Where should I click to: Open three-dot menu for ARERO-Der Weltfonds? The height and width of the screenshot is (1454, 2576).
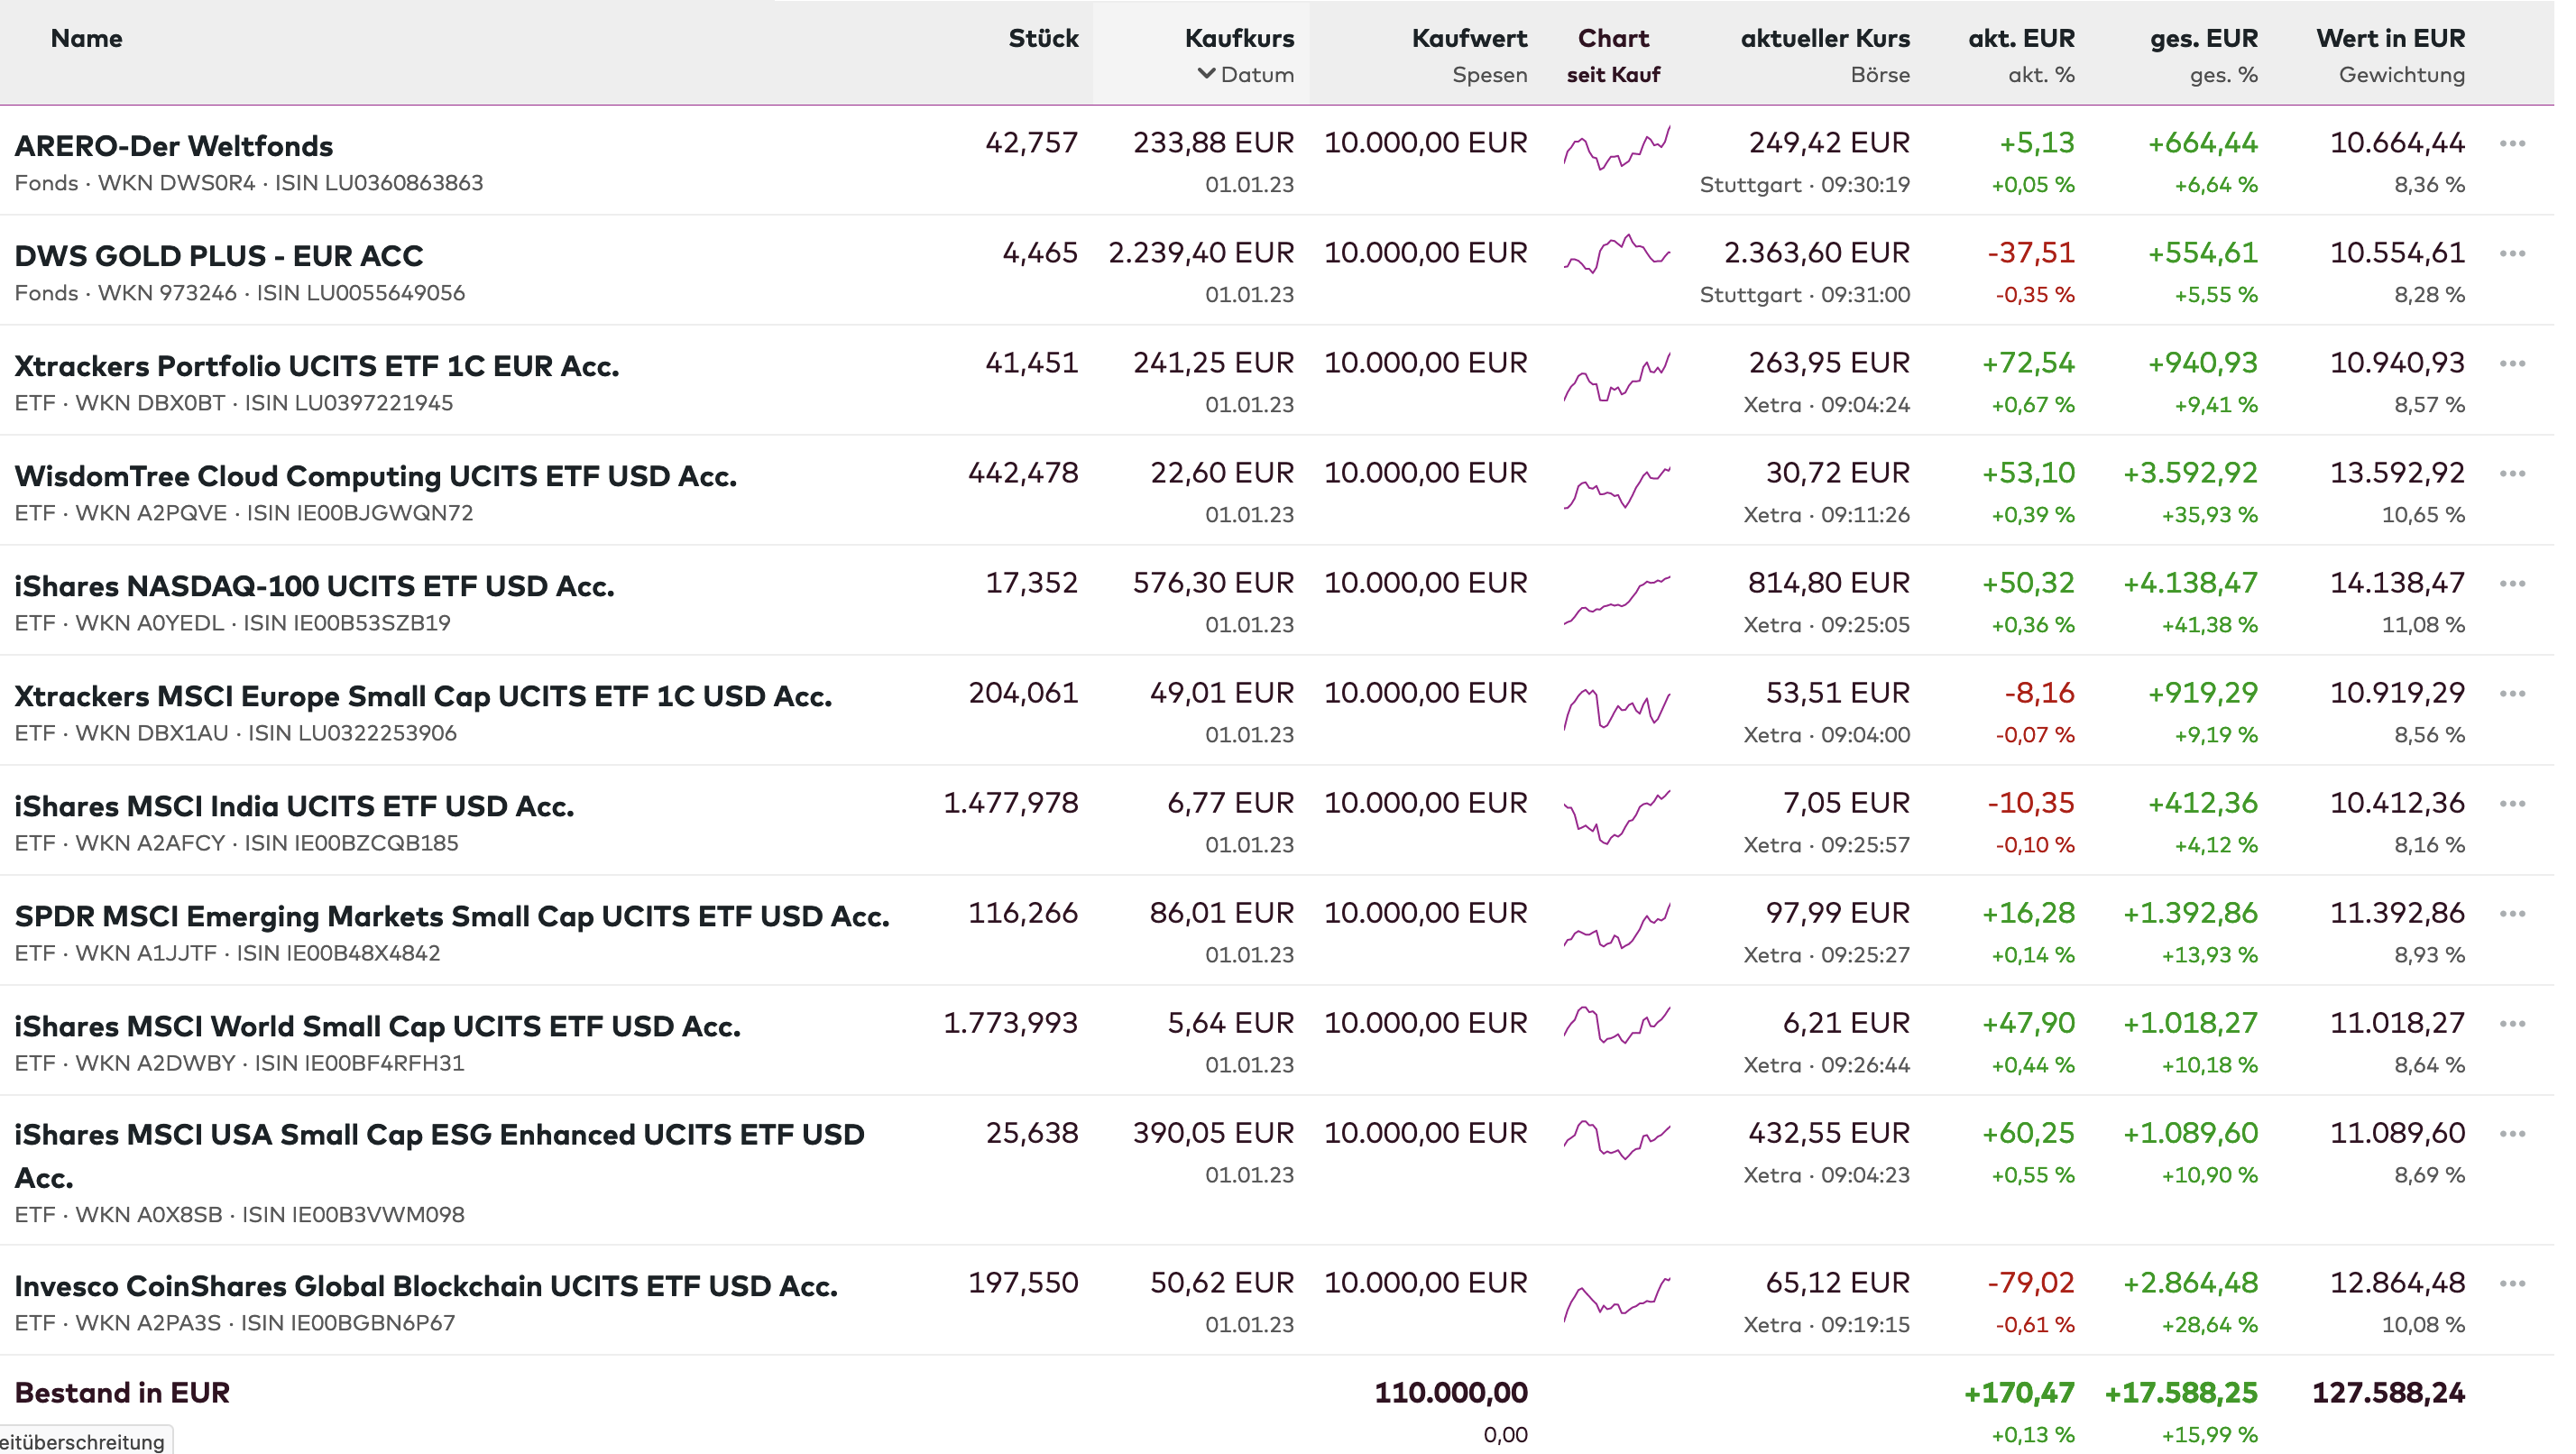(x=2512, y=144)
